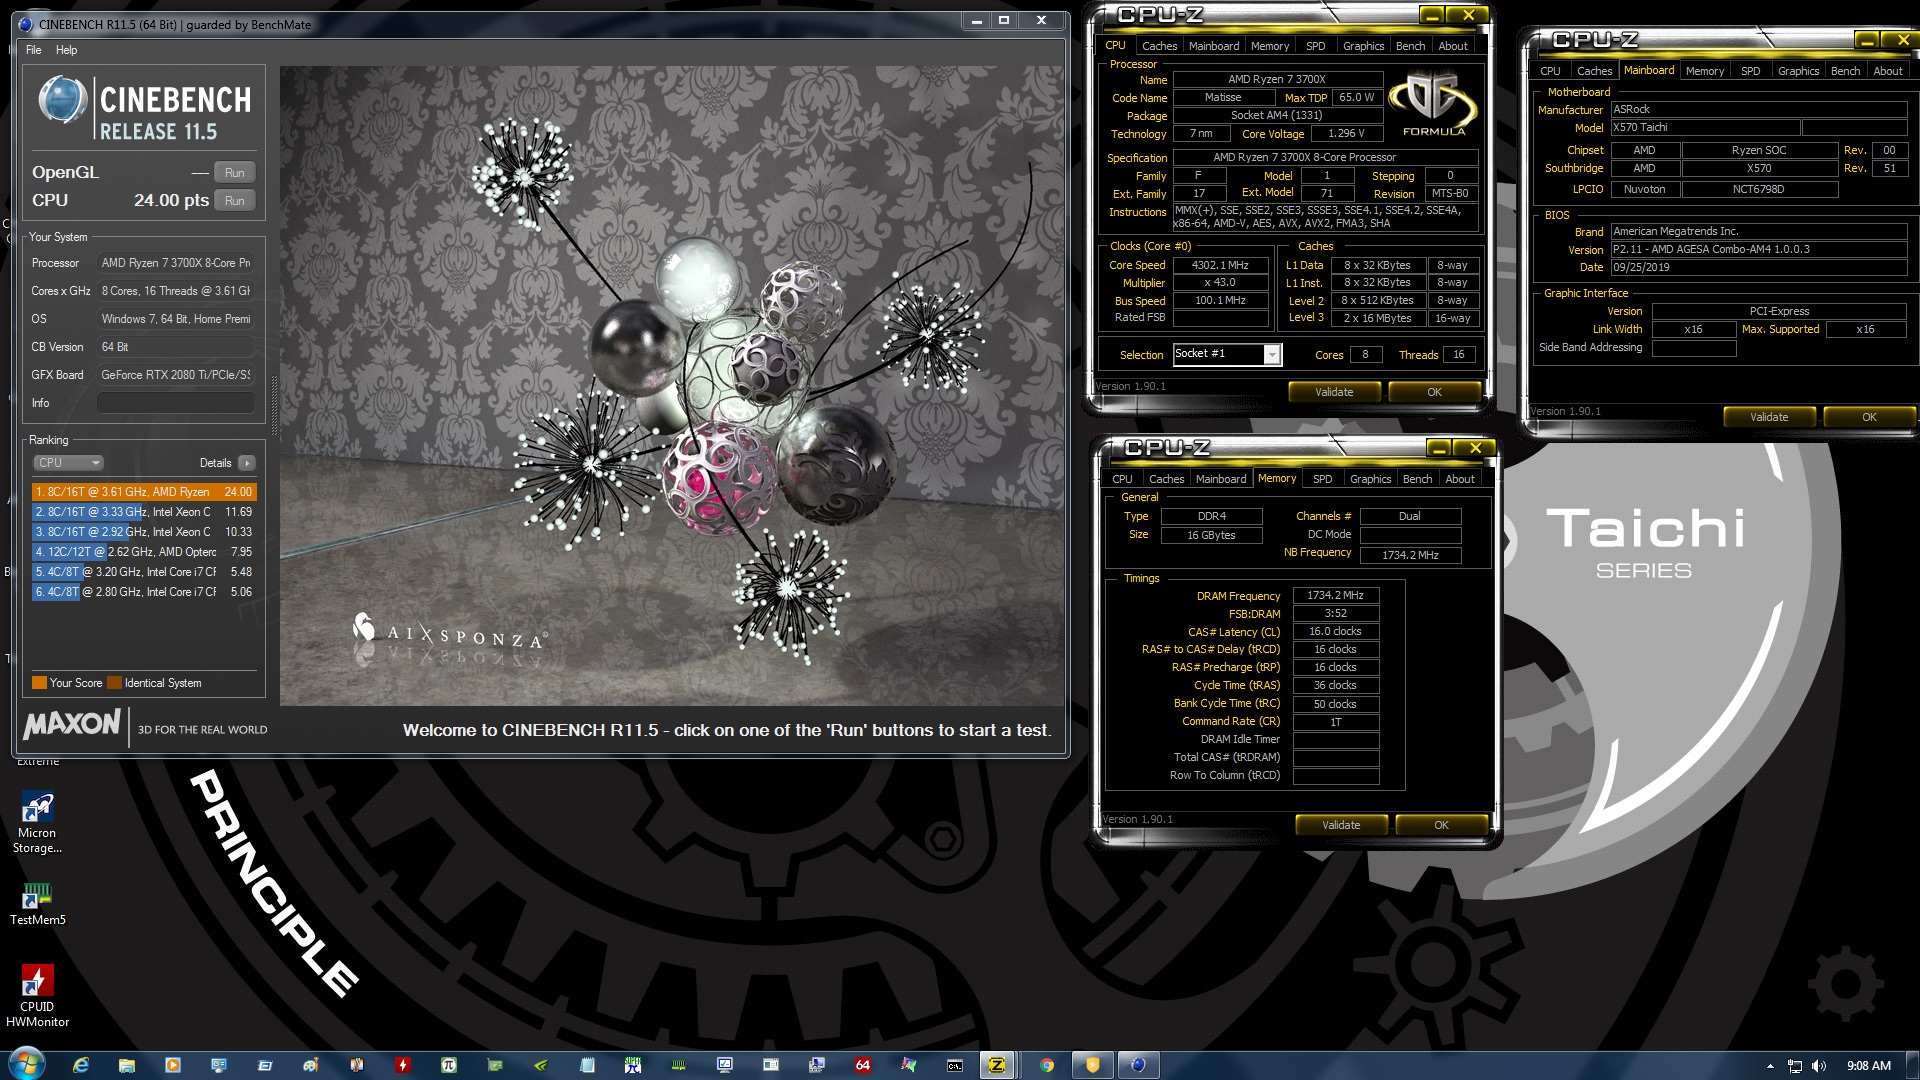This screenshot has width=1920, height=1080.
Task: Show hidden system tray icons
Action: [x=1770, y=1066]
